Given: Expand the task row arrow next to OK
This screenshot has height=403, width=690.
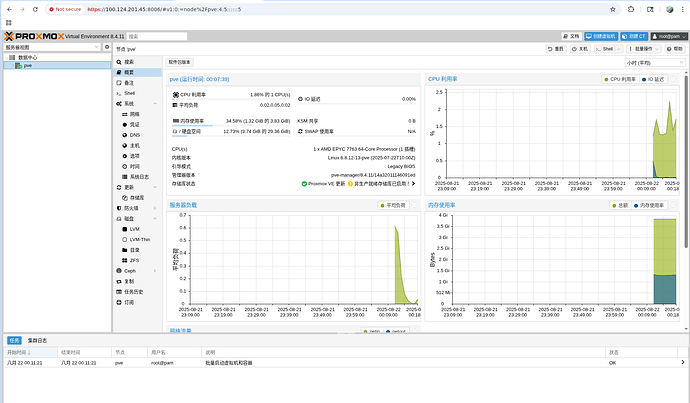Looking at the screenshot, I should [x=683, y=363].
